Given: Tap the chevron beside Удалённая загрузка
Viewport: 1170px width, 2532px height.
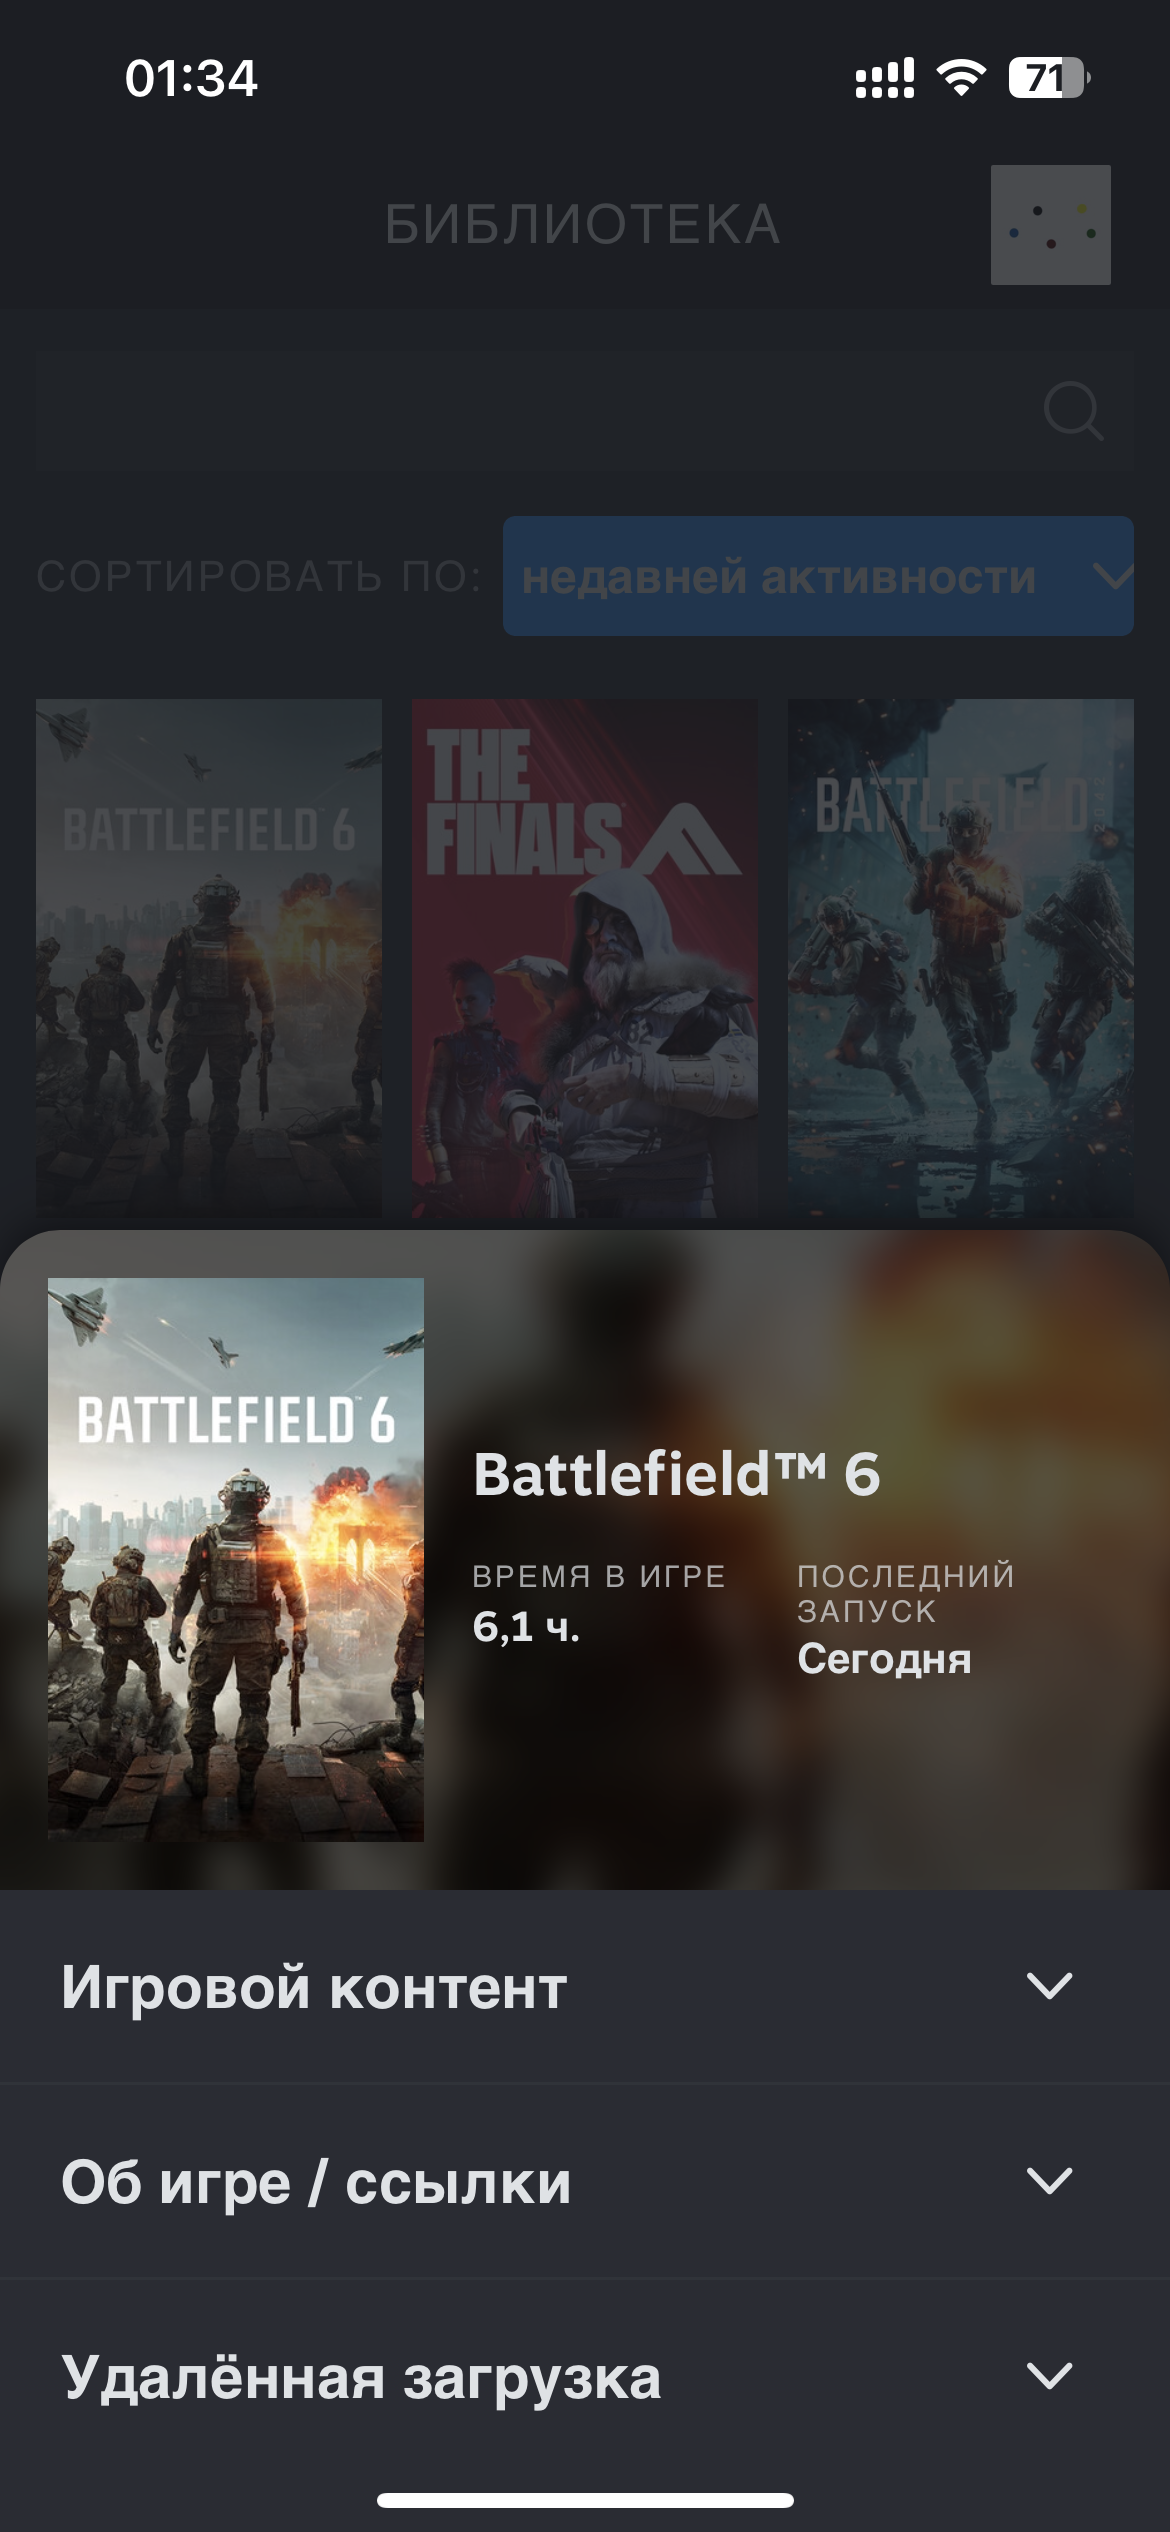Looking at the screenshot, I should click(1050, 2376).
